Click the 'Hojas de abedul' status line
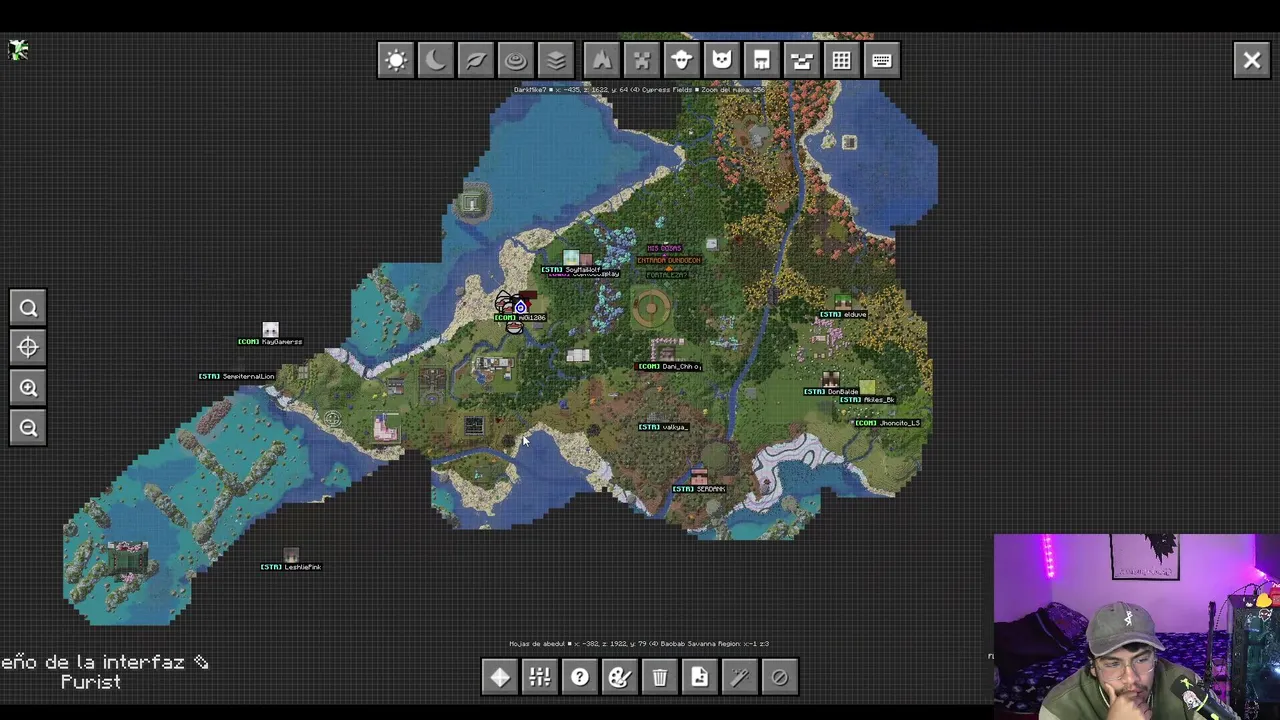1280x720 pixels. pyautogui.click(x=639, y=644)
